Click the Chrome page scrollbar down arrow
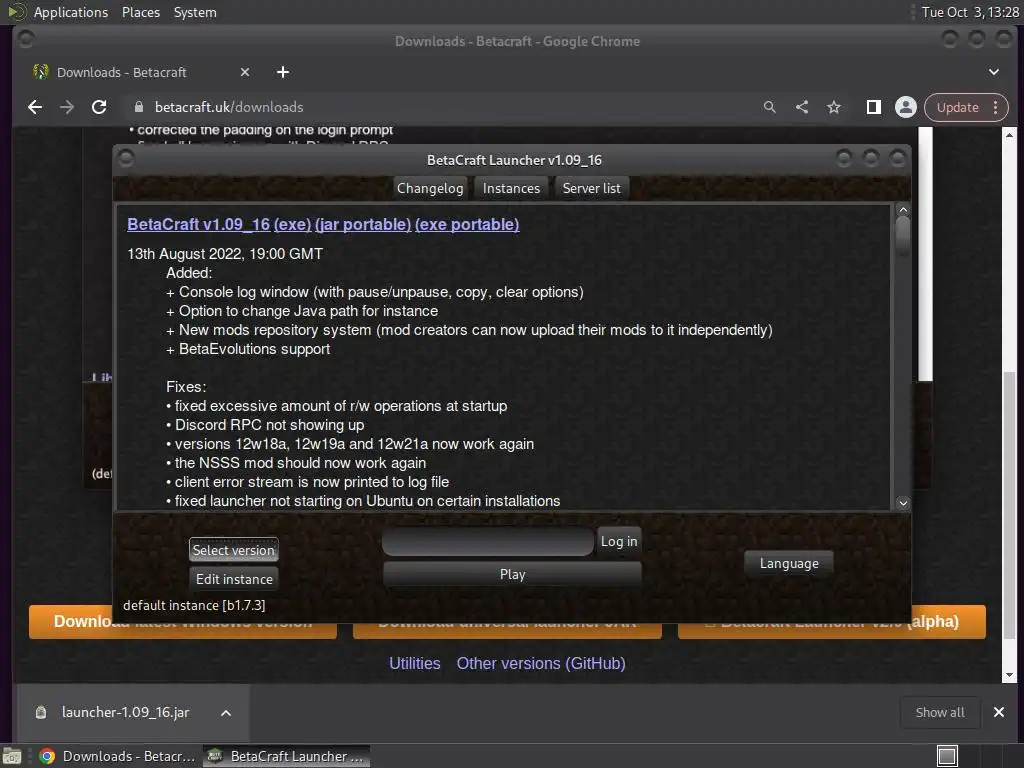 tap(1010, 675)
